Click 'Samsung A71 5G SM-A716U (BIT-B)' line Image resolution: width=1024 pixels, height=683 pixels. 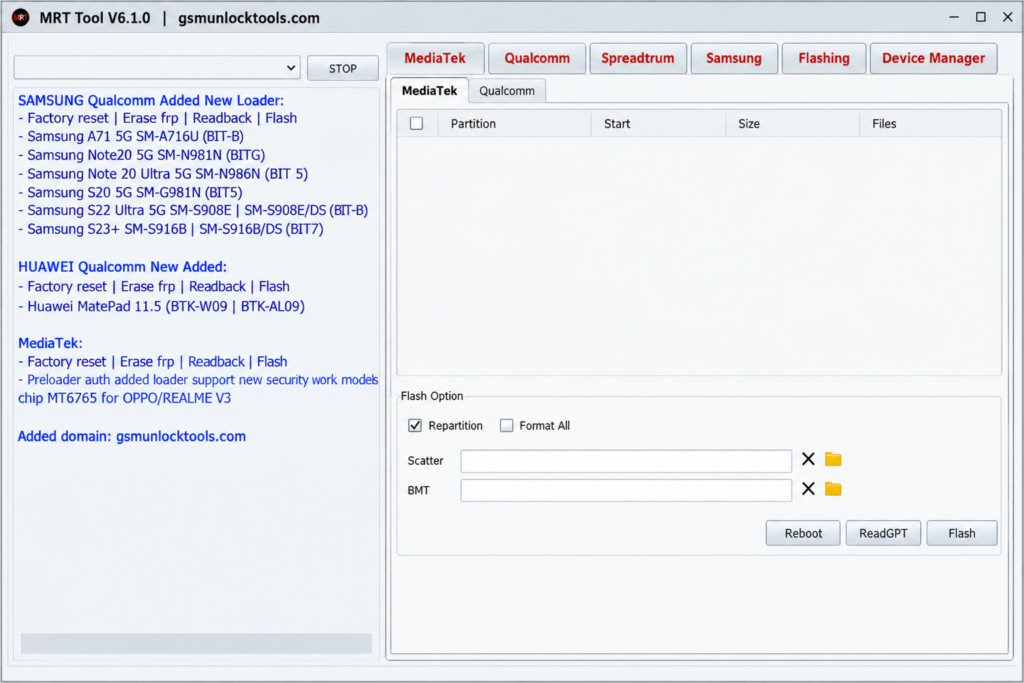point(131,136)
